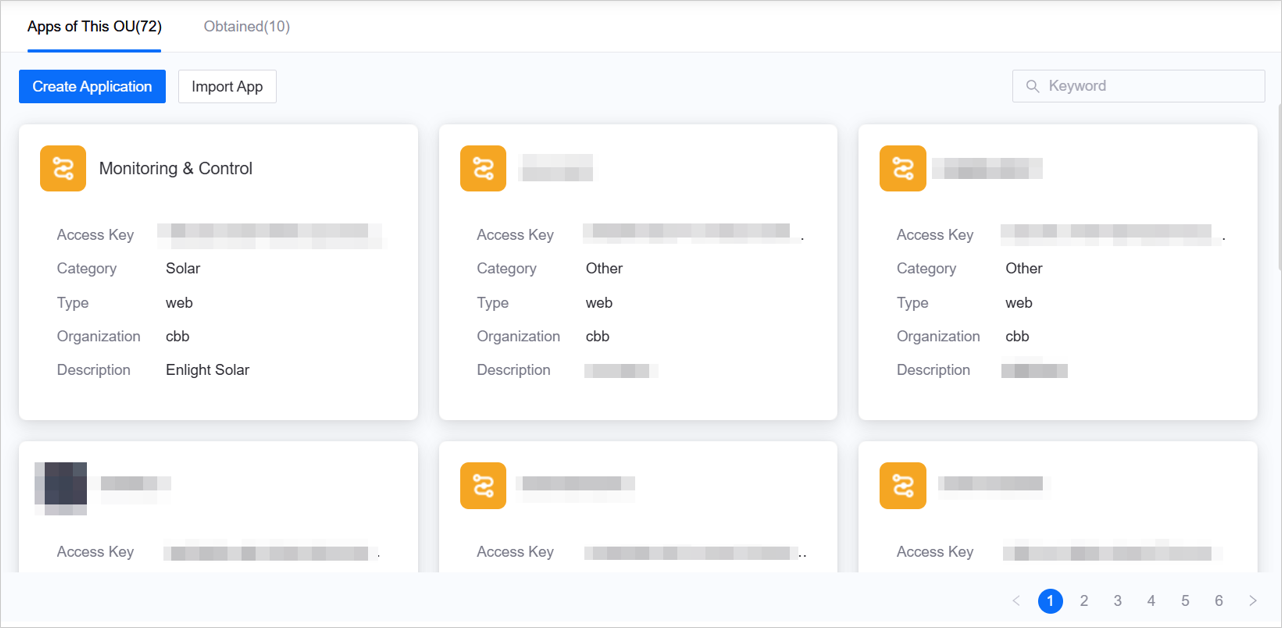Switch to the Apps of This OU tab
This screenshot has height=628, width=1282.
pyautogui.click(x=94, y=27)
